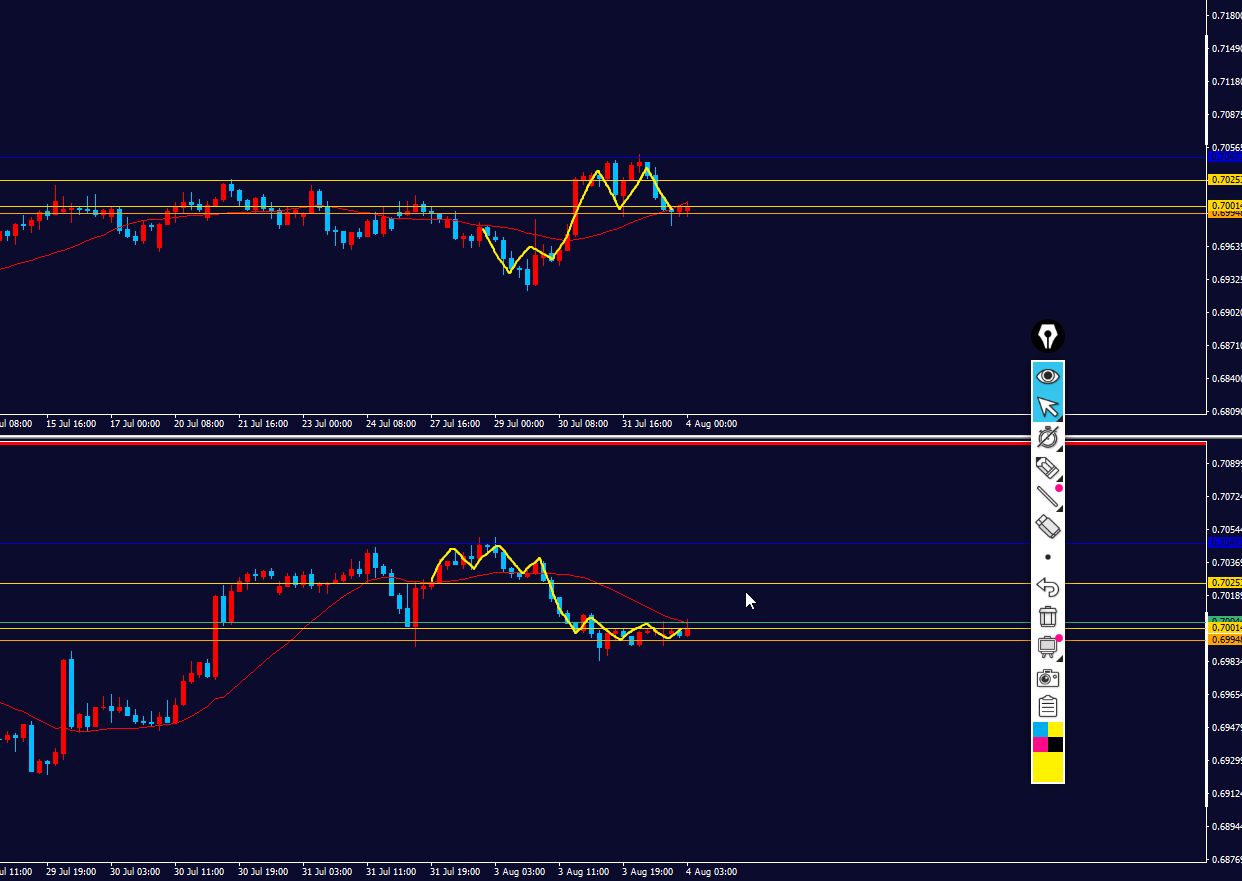Select the cursor arrow mode

pos(1048,406)
